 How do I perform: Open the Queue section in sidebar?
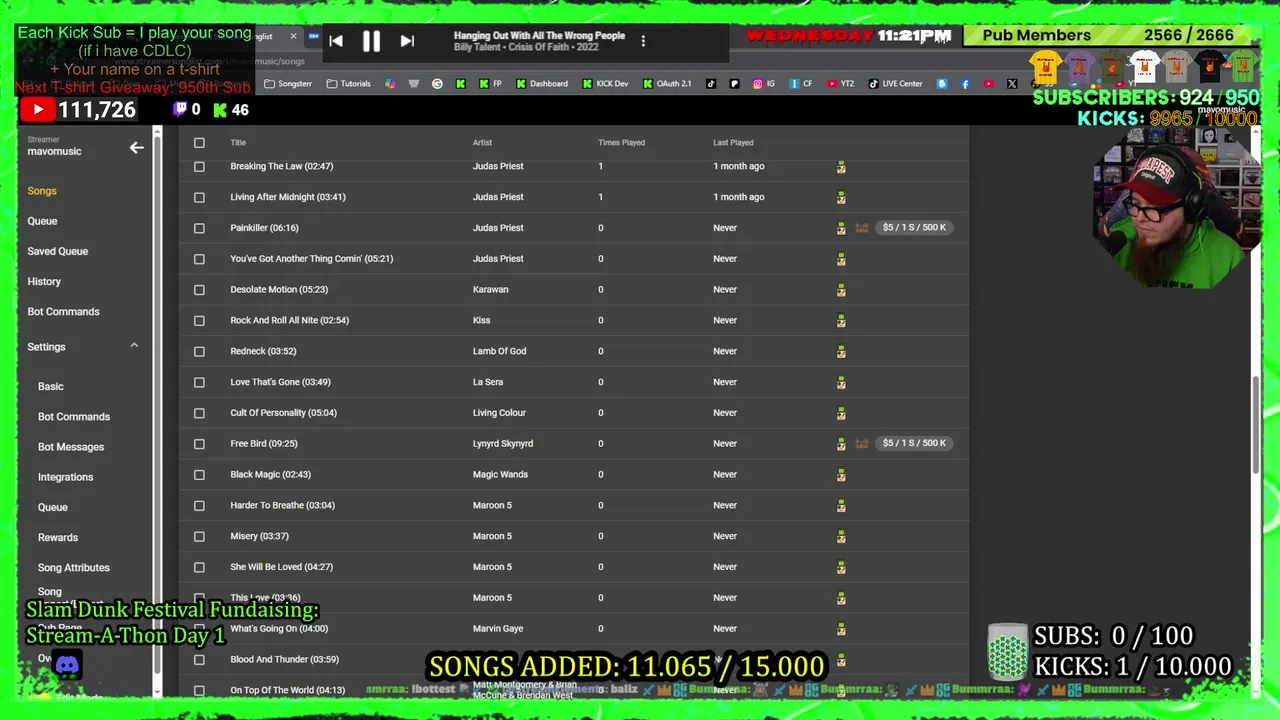[42, 221]
